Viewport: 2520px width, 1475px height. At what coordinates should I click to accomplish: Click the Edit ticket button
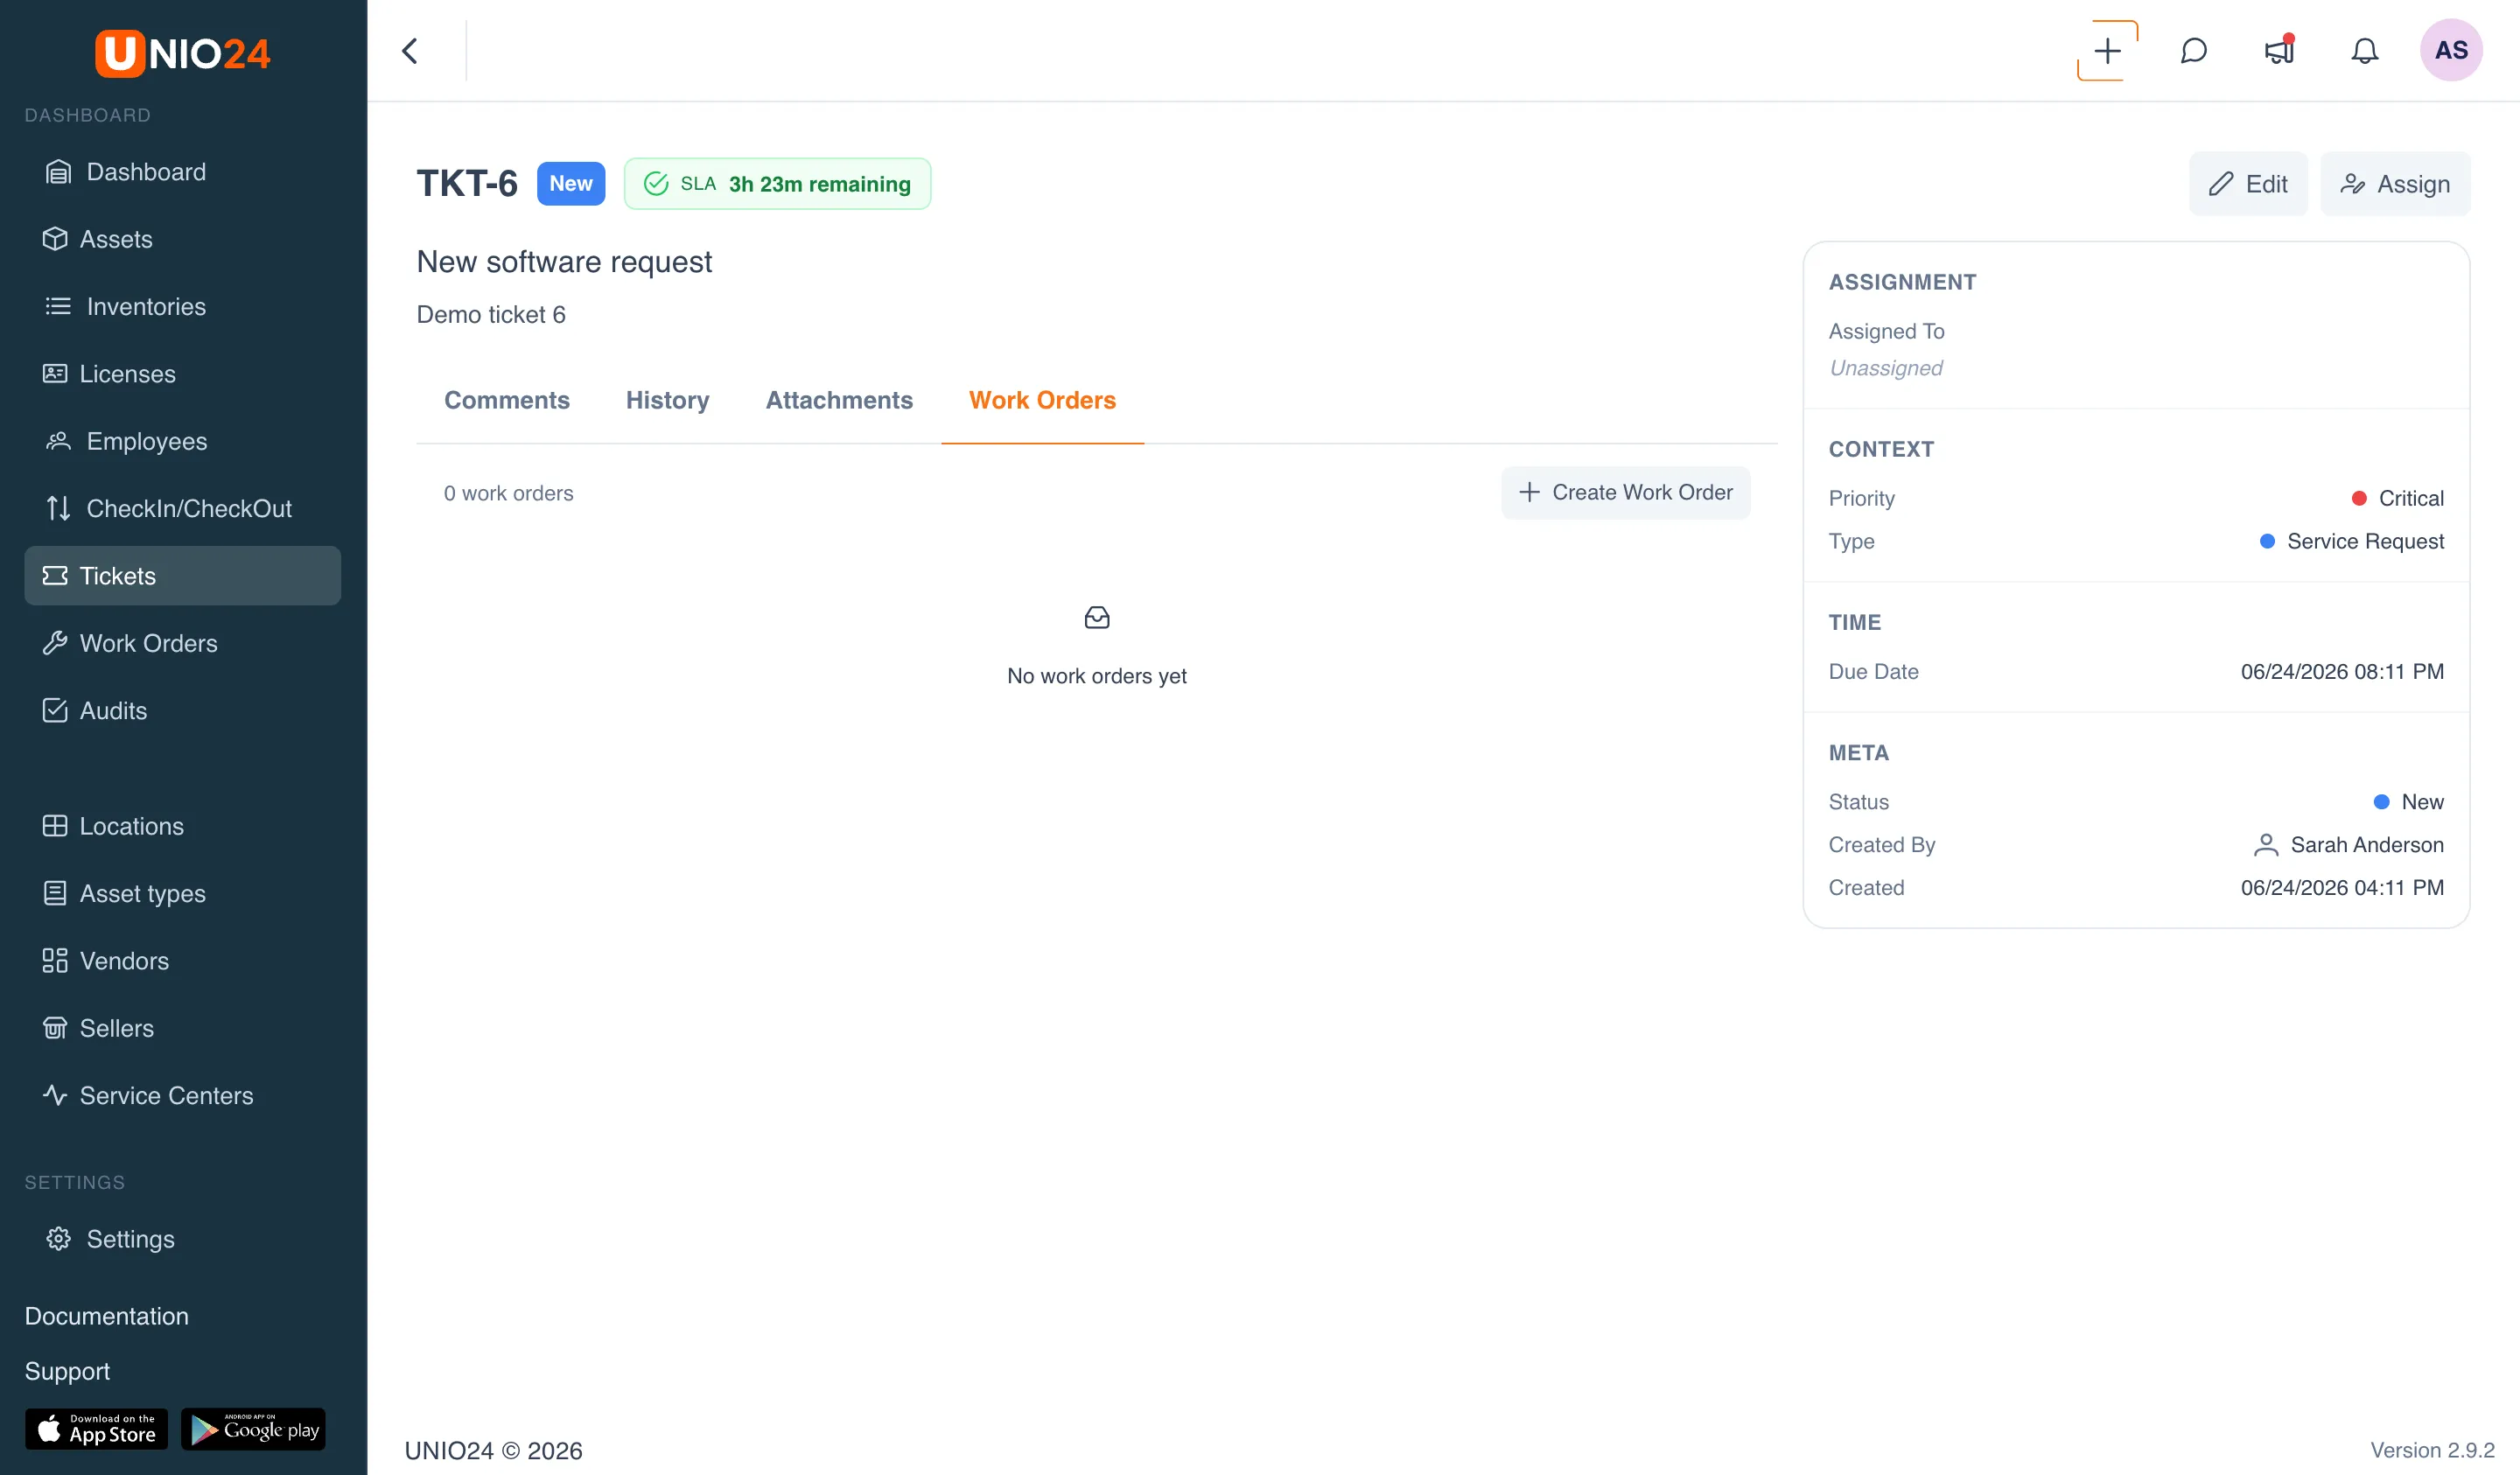click(2248, 184)
